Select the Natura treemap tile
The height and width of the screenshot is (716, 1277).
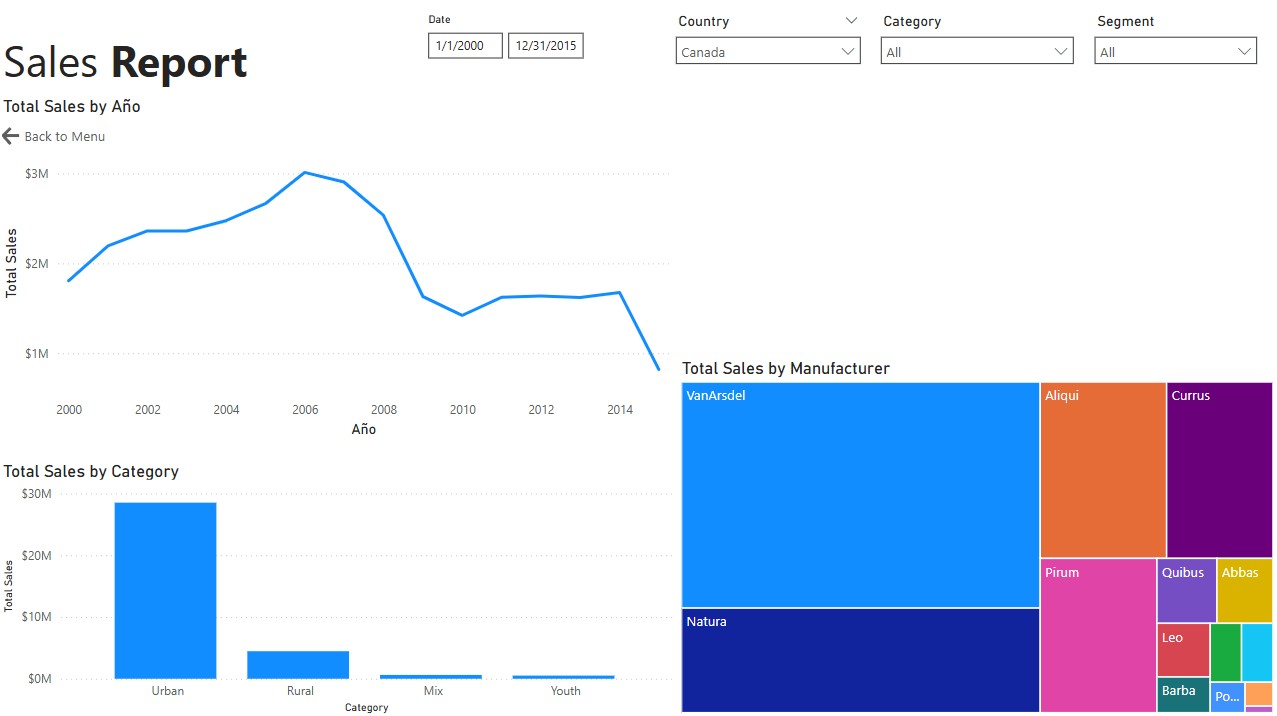[x=860, y=660]
